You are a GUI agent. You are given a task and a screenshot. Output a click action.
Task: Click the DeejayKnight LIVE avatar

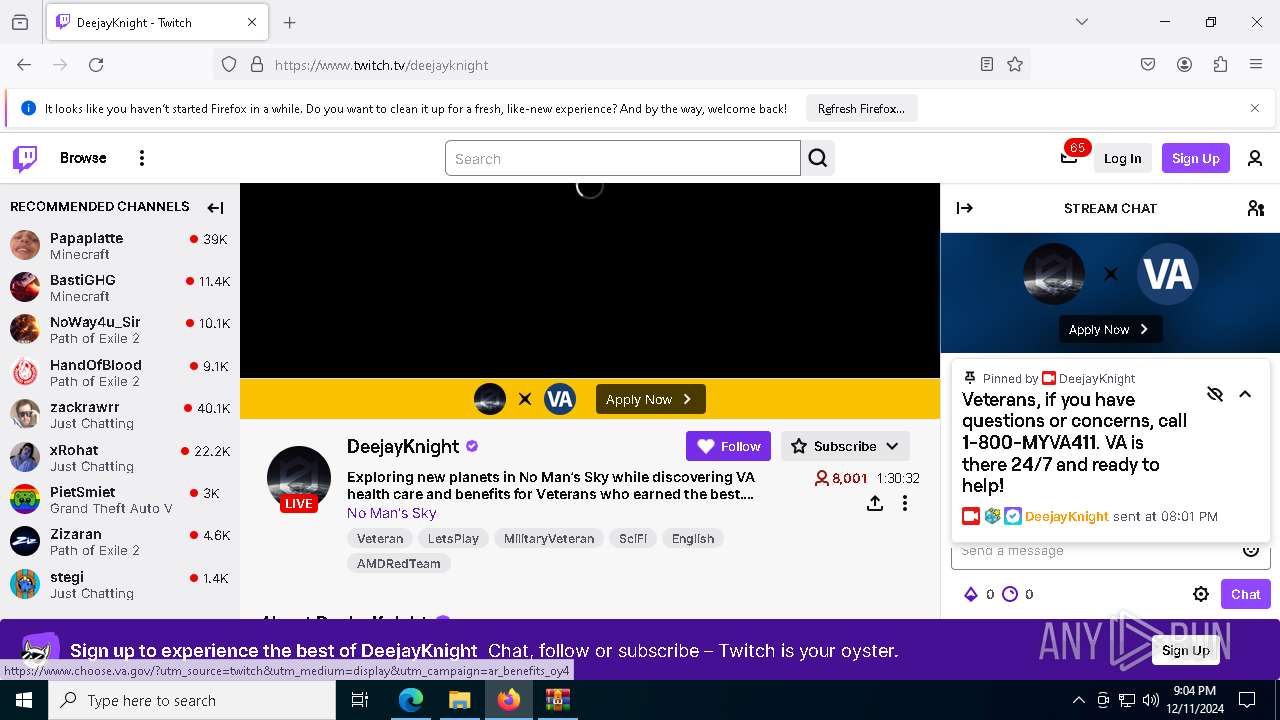[x=298, y=479]
